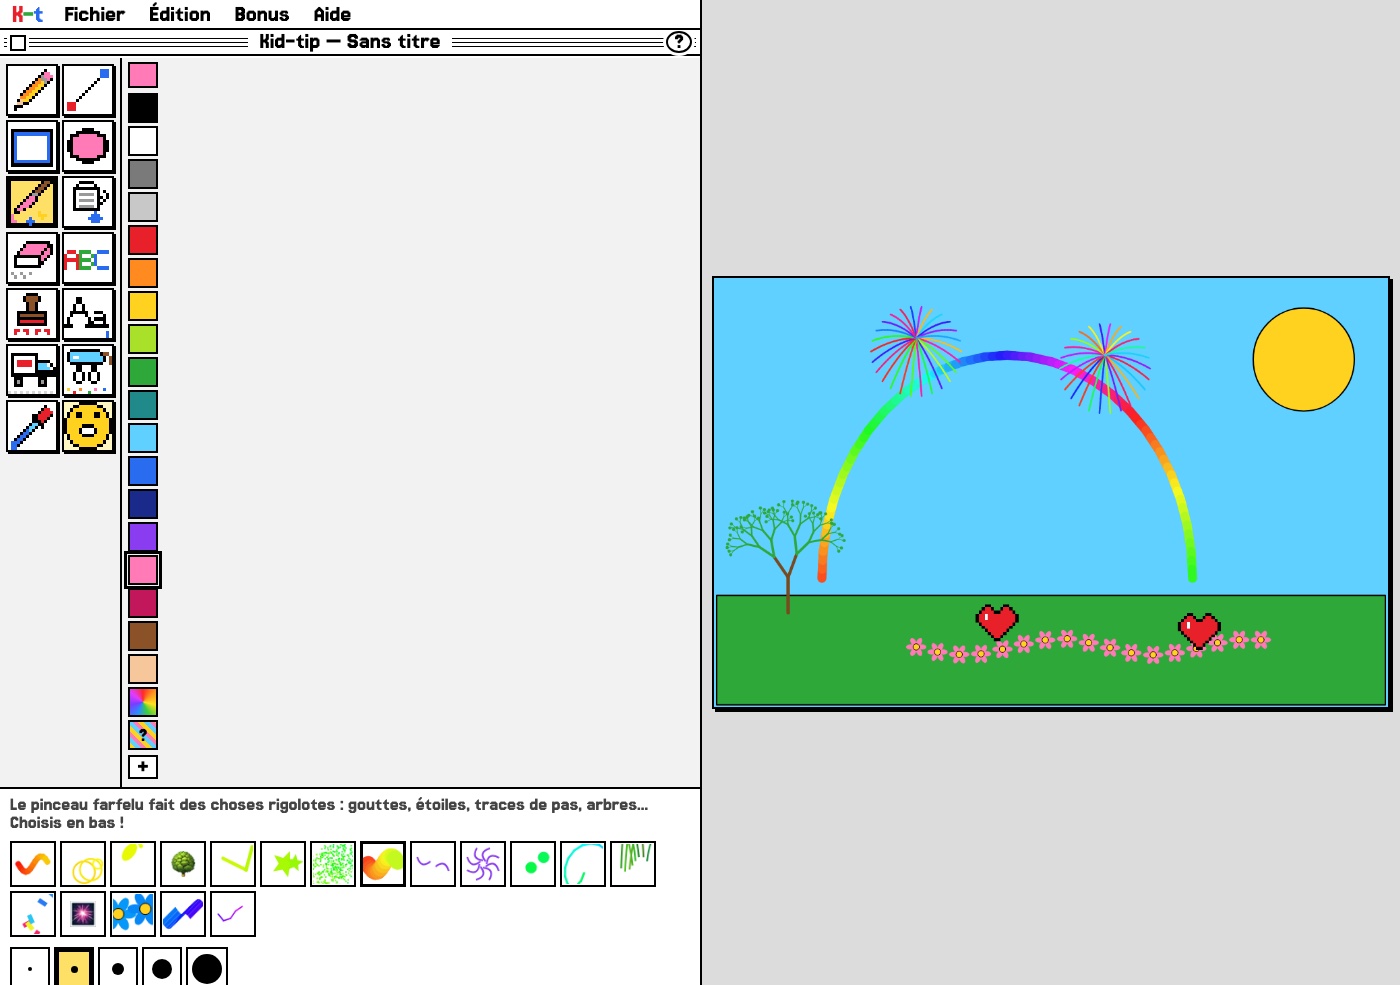Select the random question-mark color swatch
1400x985 pixels.
[143, 735]
